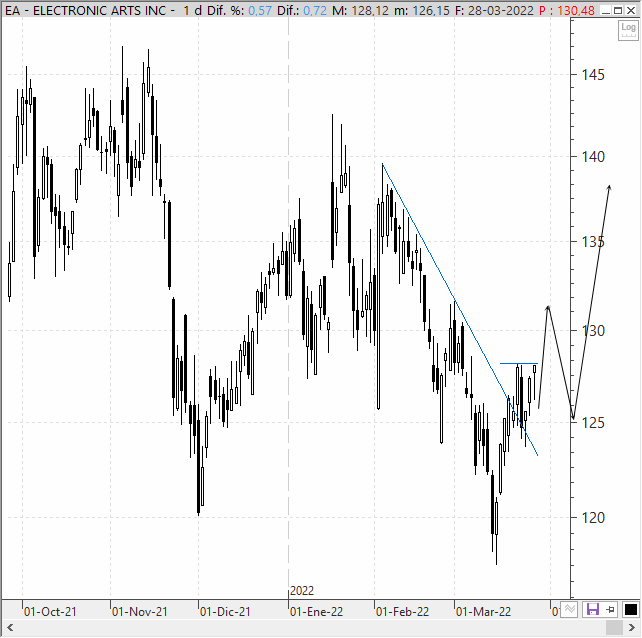Click the '01-Mar-22' date axis label

point(483,612)
